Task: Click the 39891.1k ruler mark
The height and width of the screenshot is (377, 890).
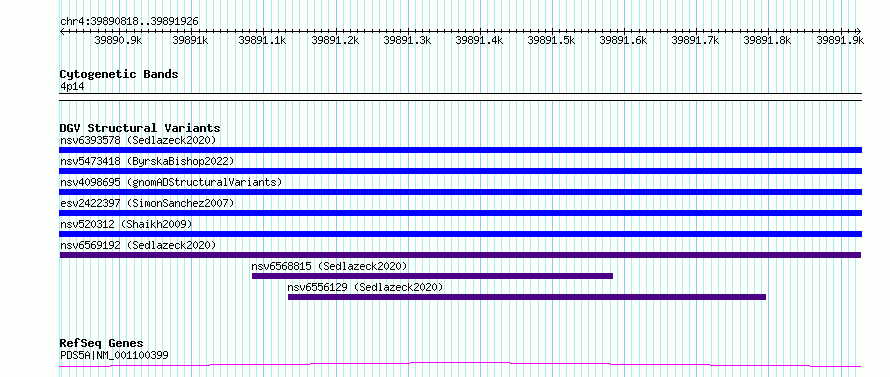Action: click(262, 40)
